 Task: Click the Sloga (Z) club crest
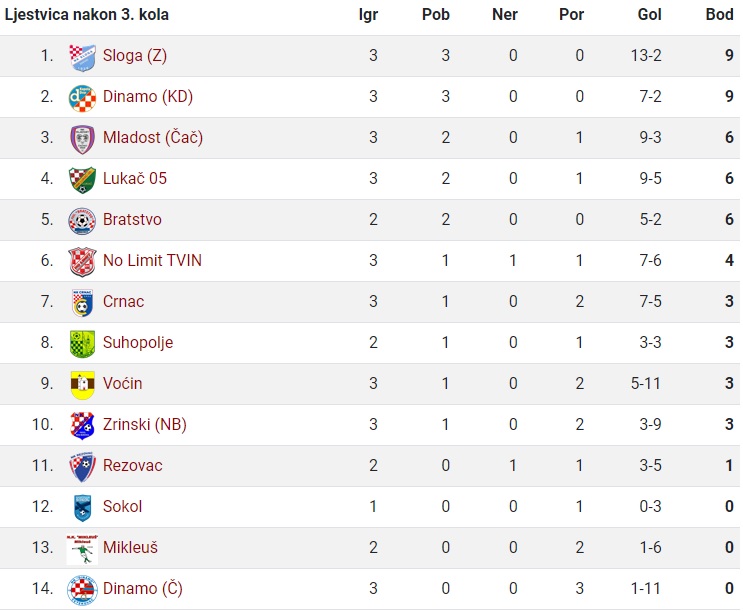coord(82,57)
